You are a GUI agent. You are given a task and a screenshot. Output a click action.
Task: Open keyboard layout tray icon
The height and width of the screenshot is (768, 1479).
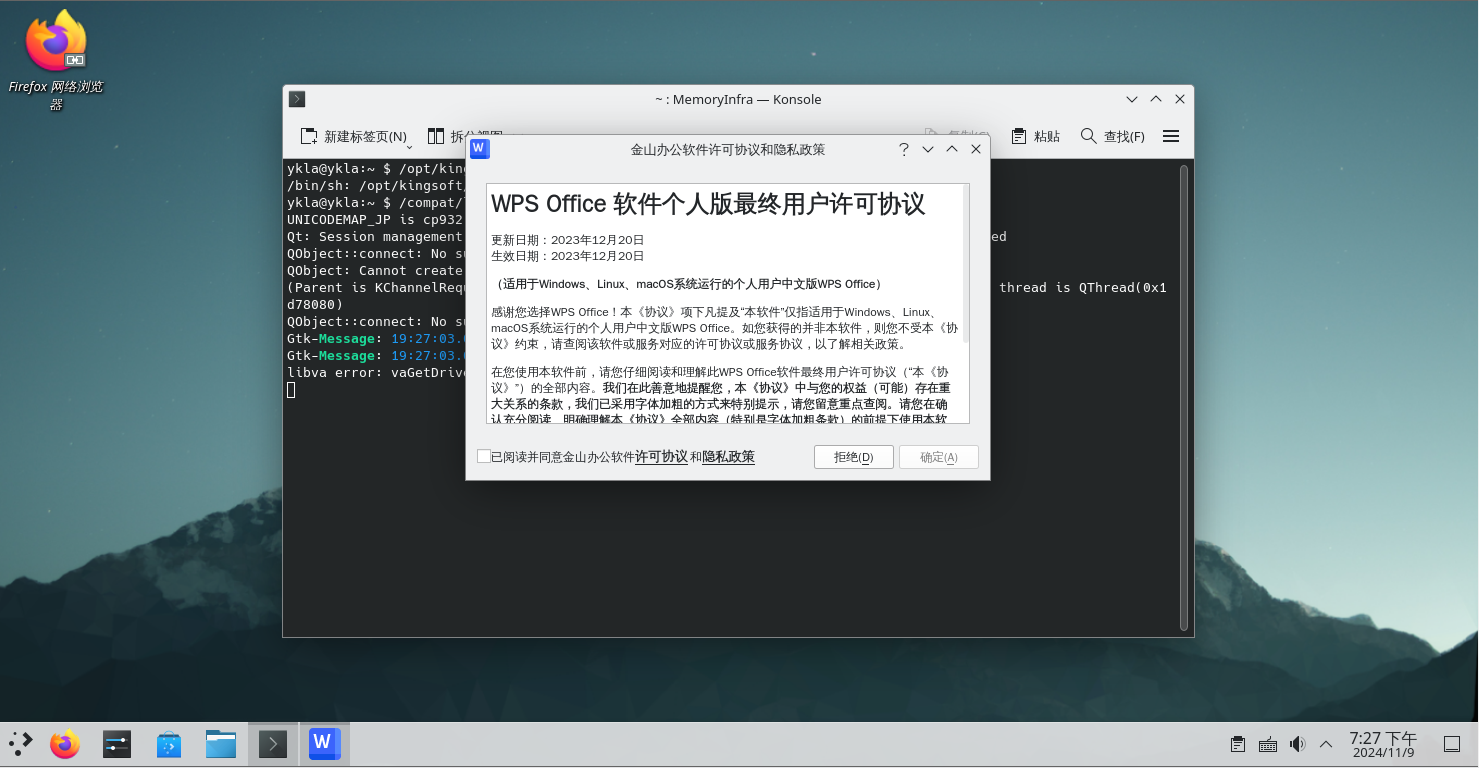click(1268, 744)
